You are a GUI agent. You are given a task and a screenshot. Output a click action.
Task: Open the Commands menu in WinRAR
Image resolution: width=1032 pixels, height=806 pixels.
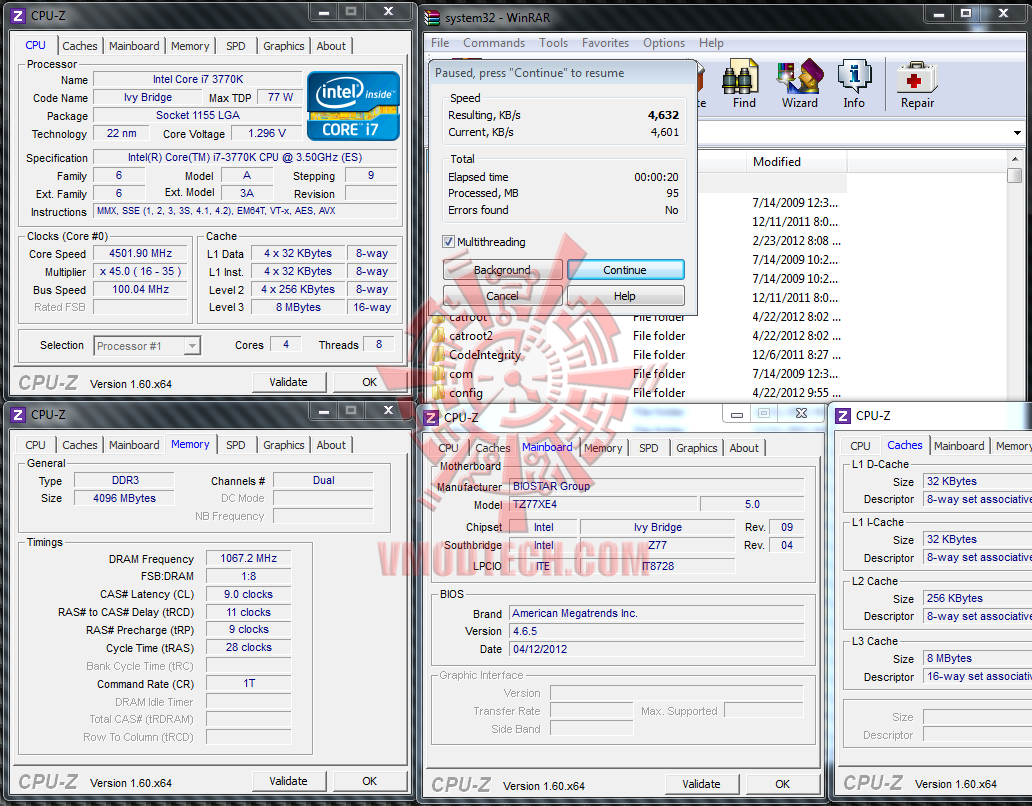coord(494,43)
